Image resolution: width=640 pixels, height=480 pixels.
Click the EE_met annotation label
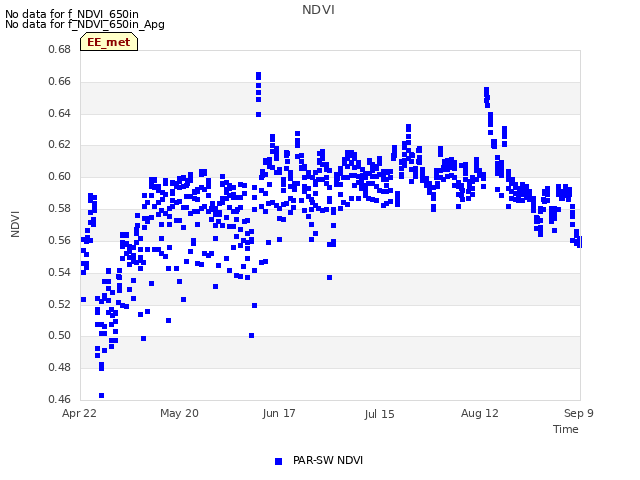point(109,42)
